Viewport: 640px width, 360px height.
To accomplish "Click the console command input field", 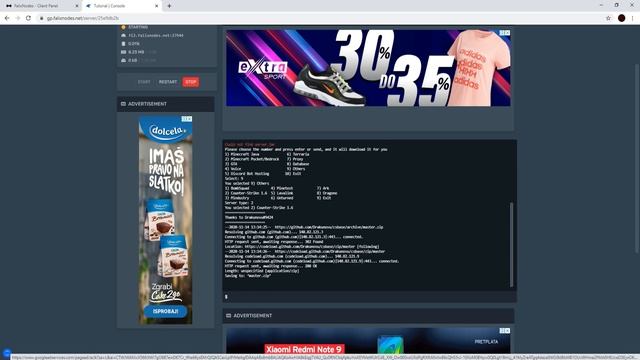I will (x=369, y=297).
